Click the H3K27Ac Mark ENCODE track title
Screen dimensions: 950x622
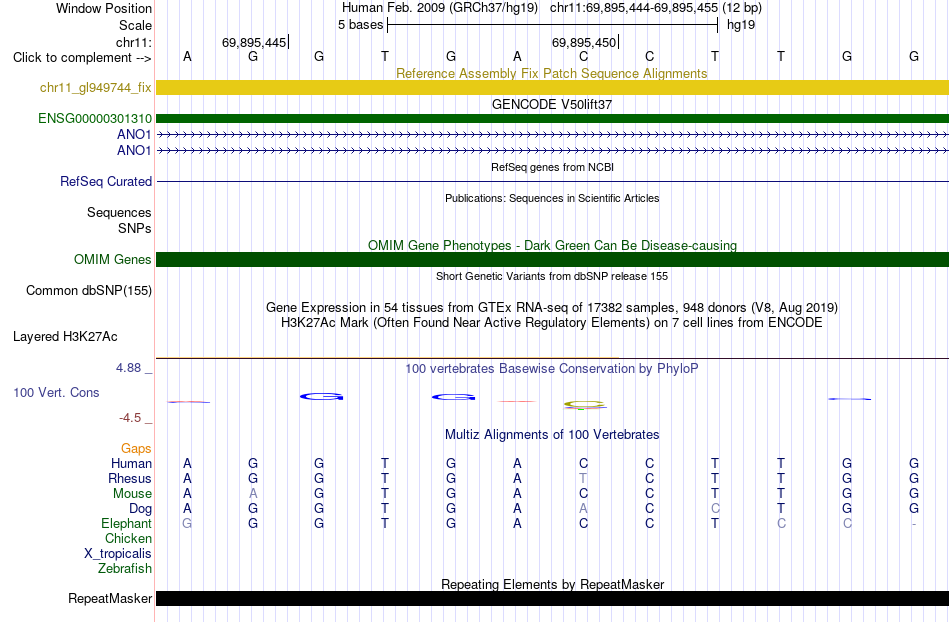click(552, 323)
